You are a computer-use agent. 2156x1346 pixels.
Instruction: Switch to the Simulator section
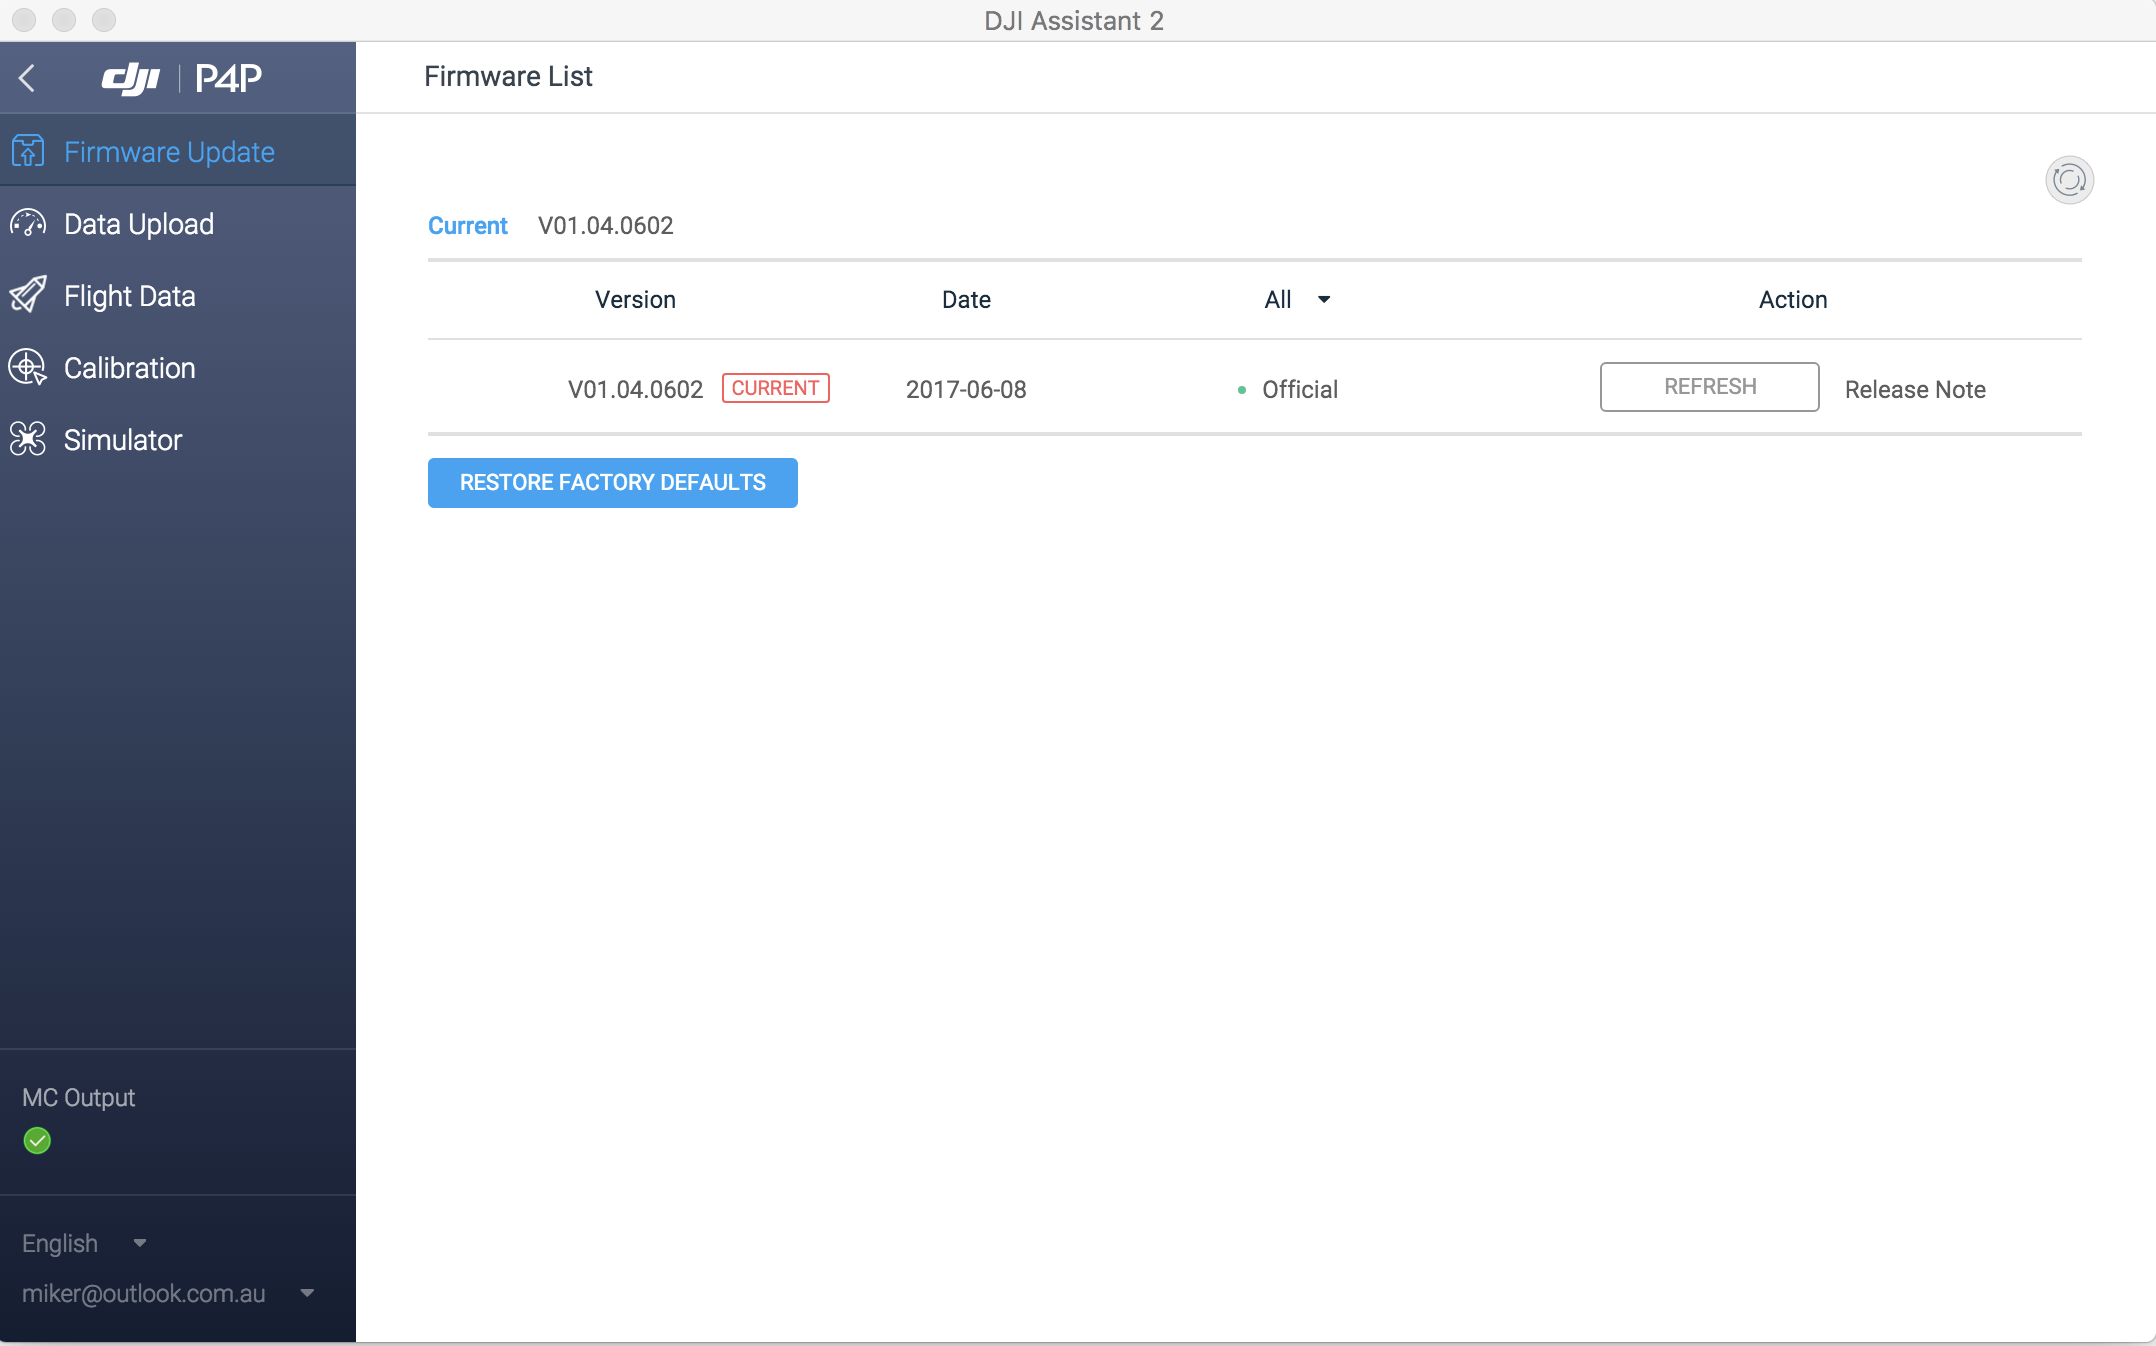(x=122, y=440)
